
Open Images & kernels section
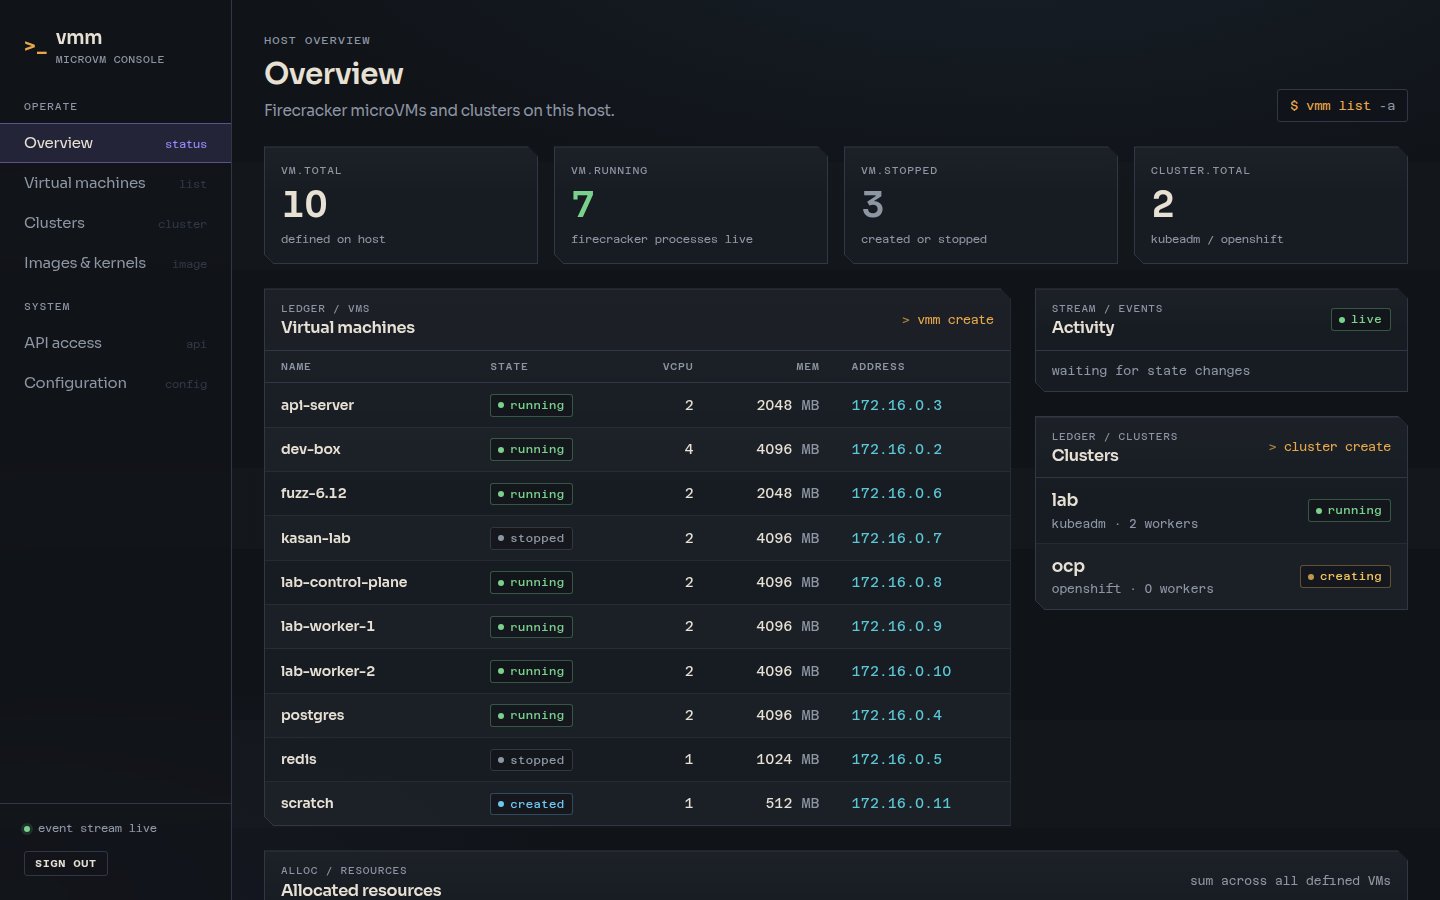115,263
